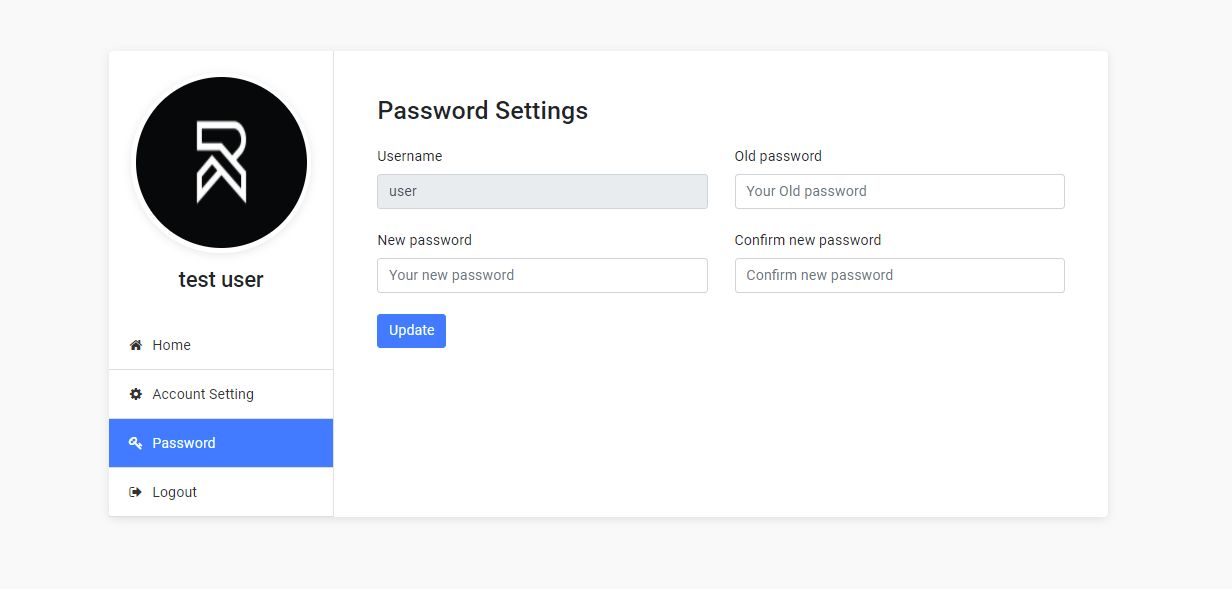The height and width of the screenshot is (589, 1232).
Task: Click the Logout arrow icon
Action: [136, 492]
